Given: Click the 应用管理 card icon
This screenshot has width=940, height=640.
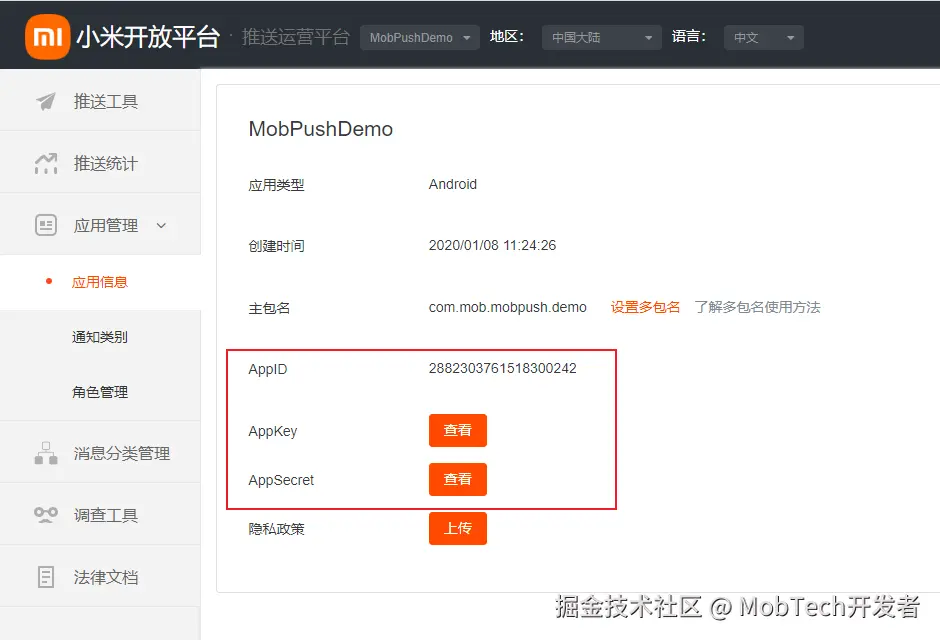Looking at the screenshot, I should coord(46,225).
